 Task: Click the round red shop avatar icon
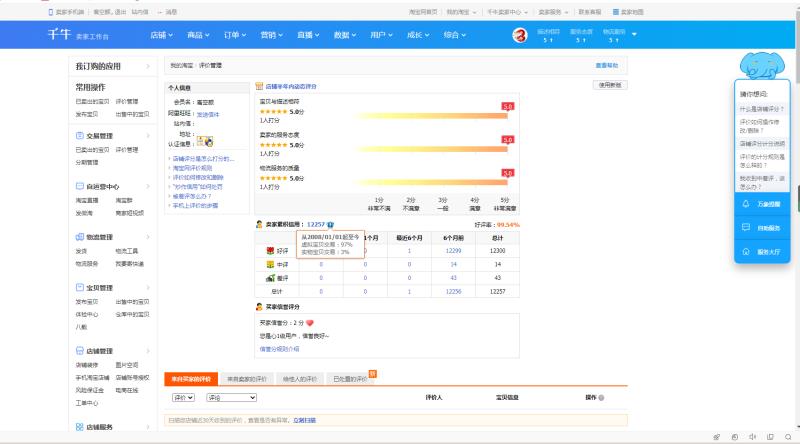519,35
